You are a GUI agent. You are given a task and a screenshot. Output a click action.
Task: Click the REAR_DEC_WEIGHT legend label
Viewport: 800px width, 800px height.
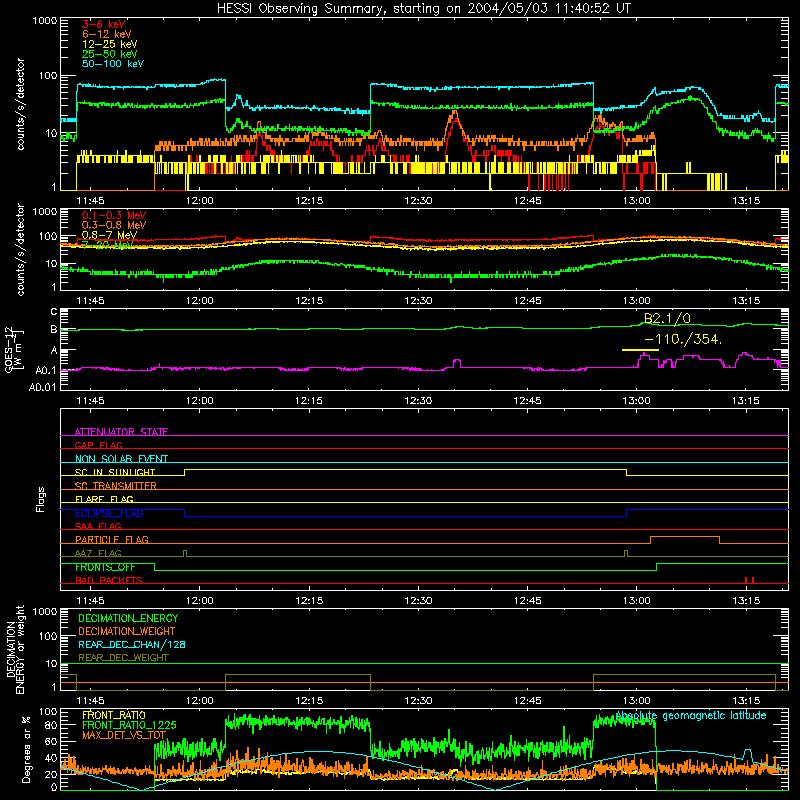pyautogui.click(x=123, y=658)
